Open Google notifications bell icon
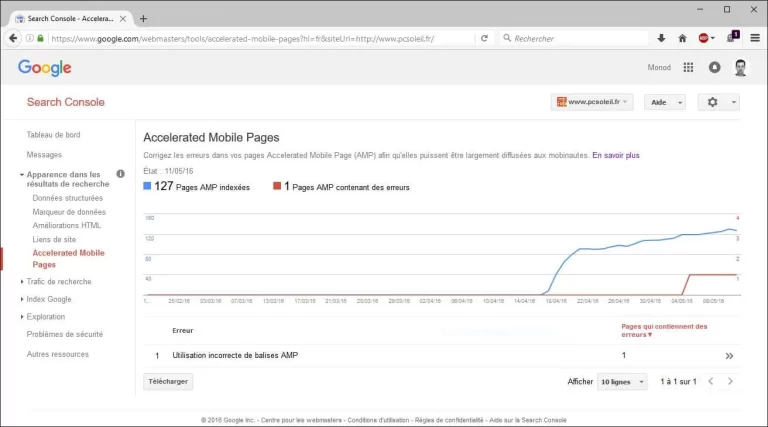This screenshot has width=768, height=427. (715, 68)
